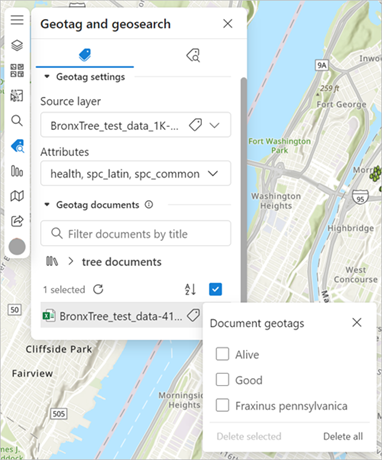This screenshot has height=460, width=382.
Task: Collapse the Geotag documents section
Action: (x=47, y=205)
